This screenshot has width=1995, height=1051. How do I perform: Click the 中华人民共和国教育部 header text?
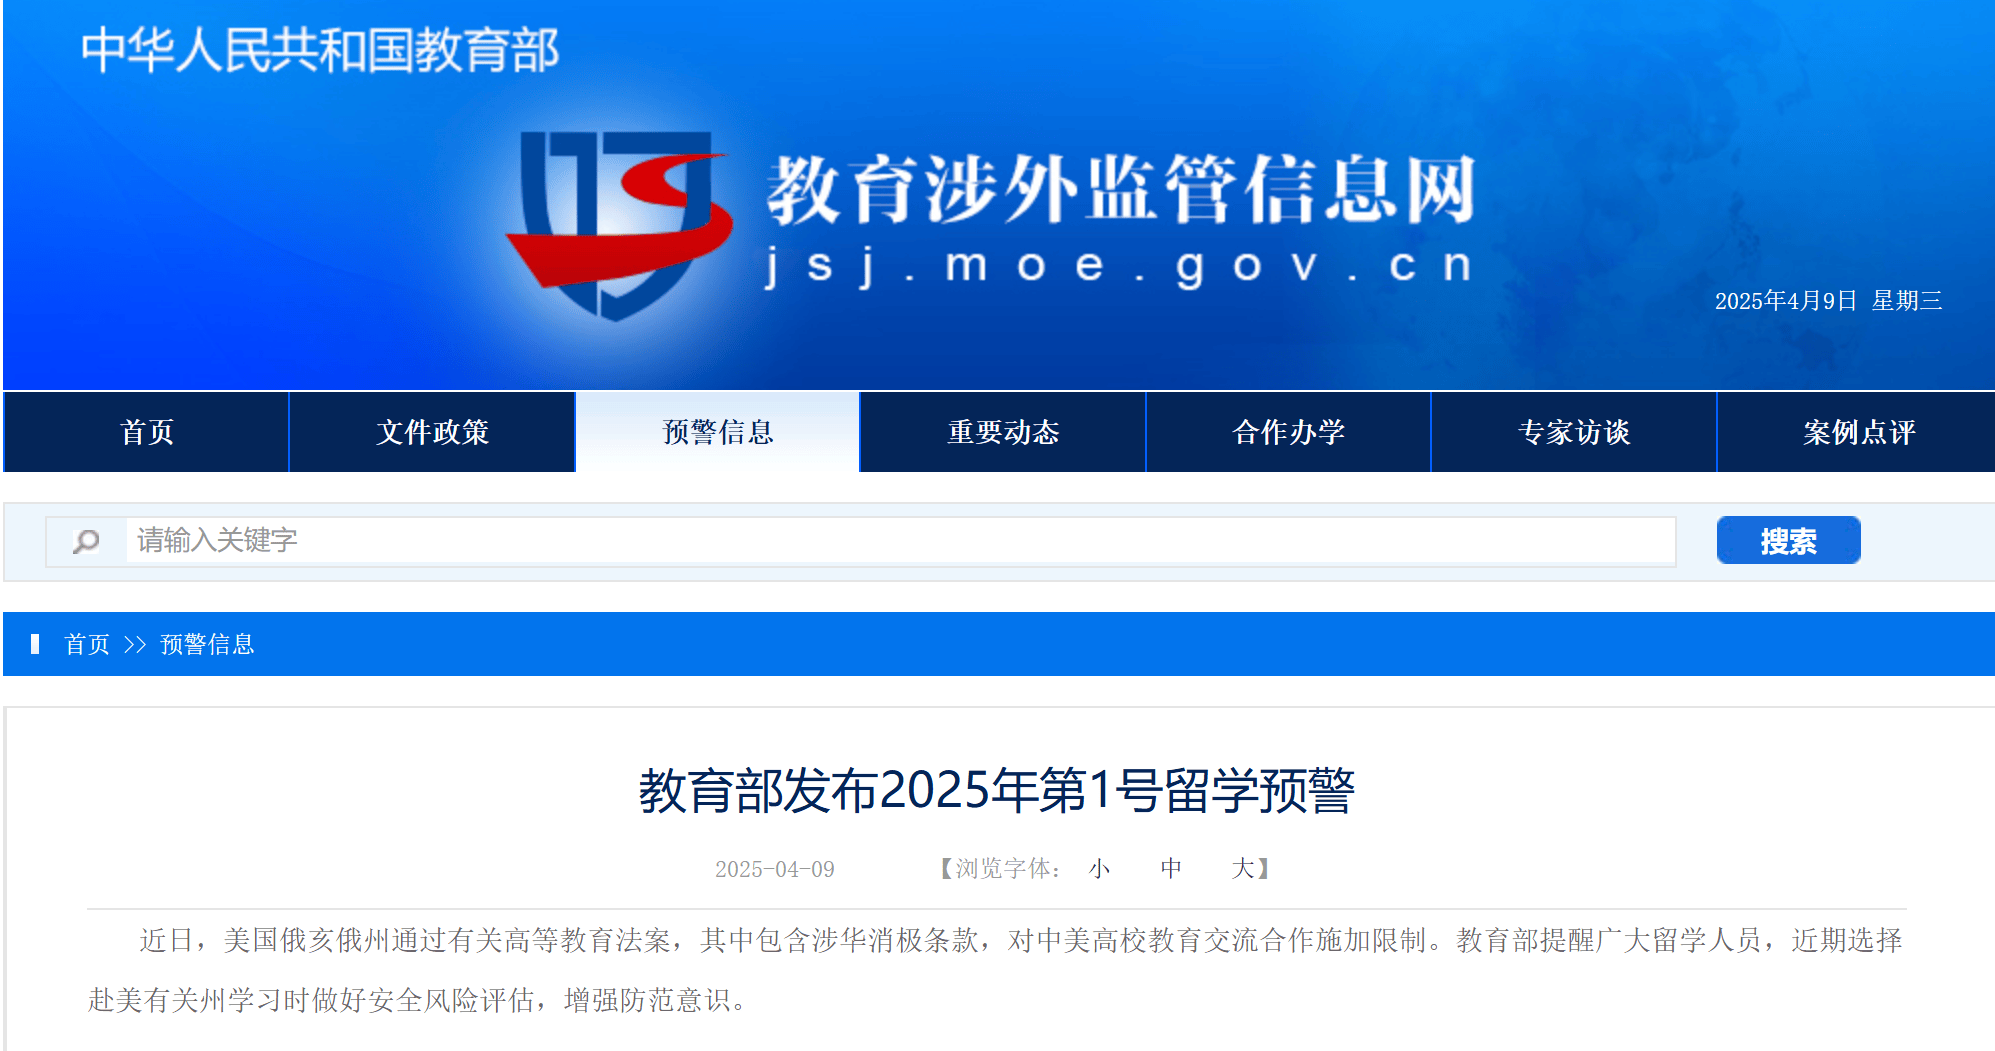click(x=320, y=50)
